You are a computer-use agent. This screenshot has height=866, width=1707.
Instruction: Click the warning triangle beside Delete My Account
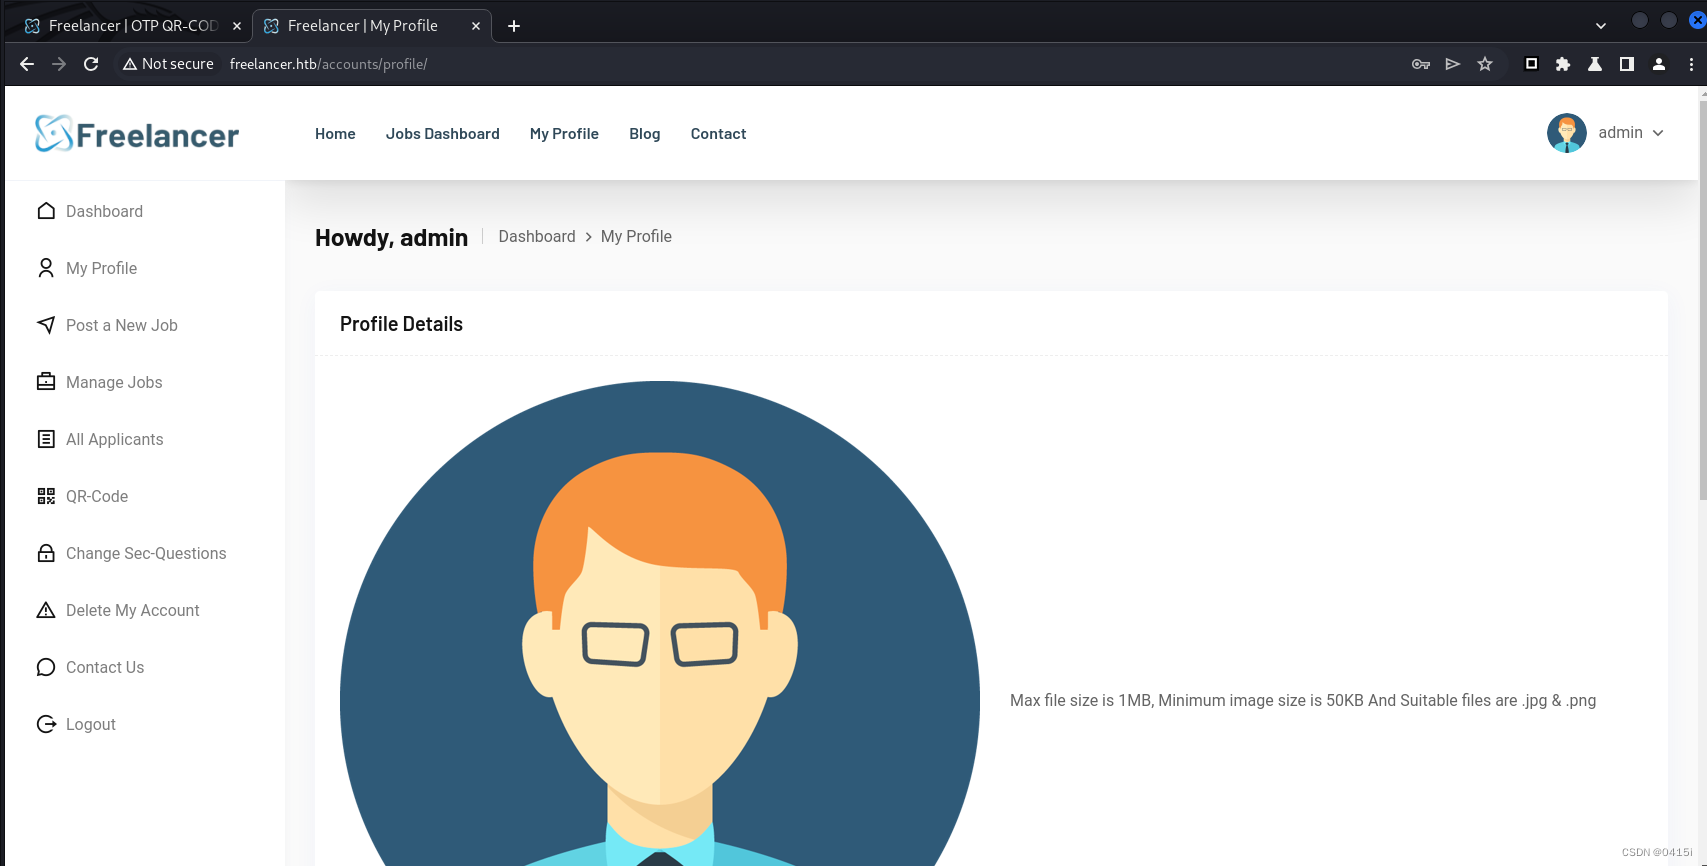tap(46, 610)
